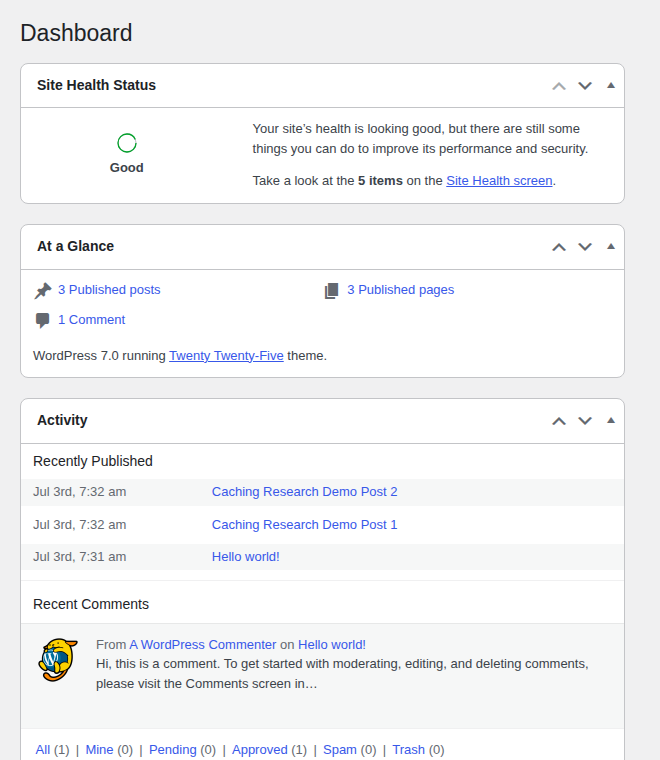The height and width of the screenshot is (760, 660).
Task: Move Site Health Status panel down
Action: [x=585, y=86]
